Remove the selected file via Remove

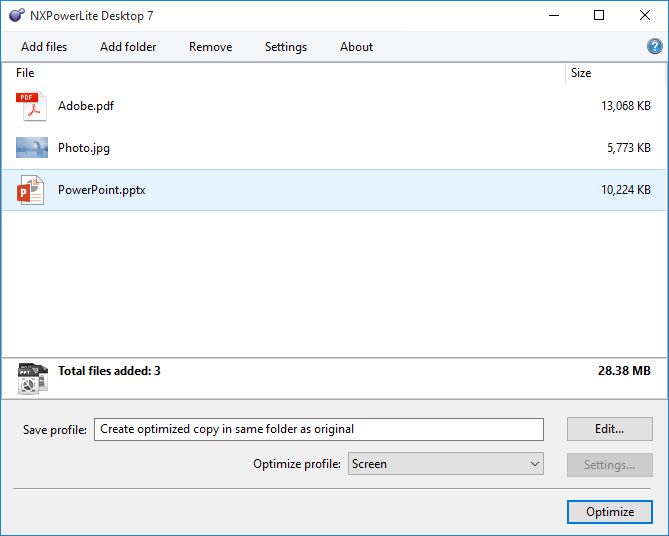pyautogui.click(x=210, y=47)
